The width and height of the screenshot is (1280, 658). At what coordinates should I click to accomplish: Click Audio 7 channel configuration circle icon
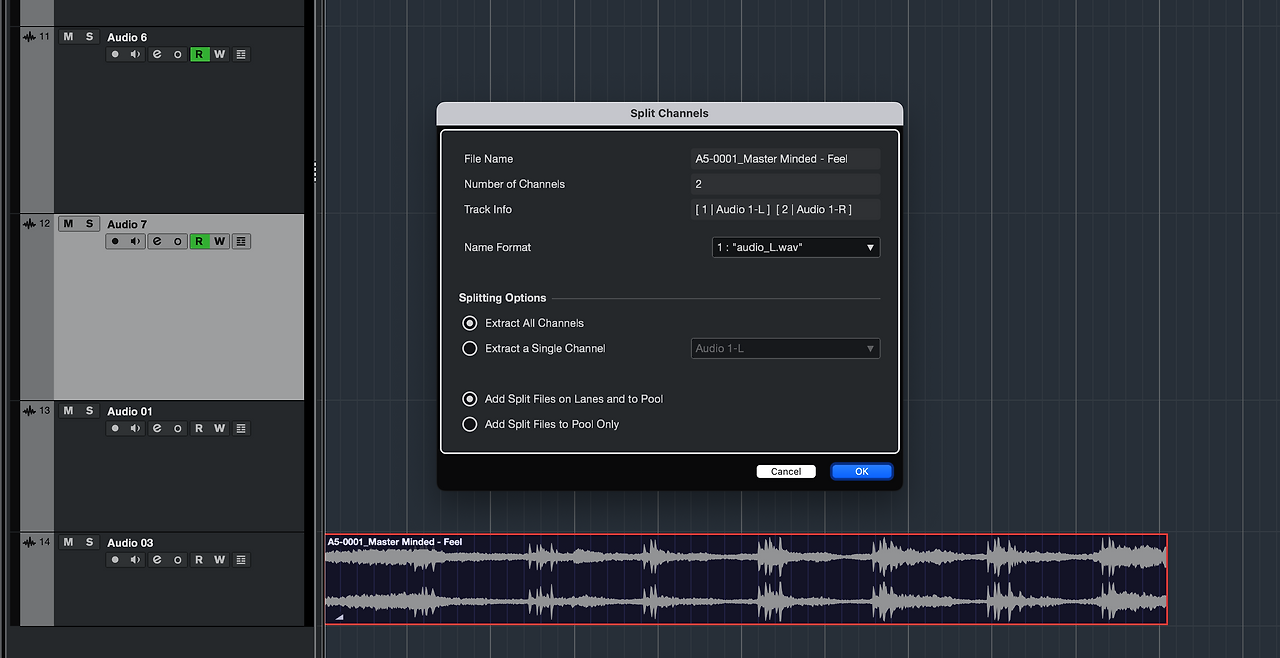click(178, 241)
